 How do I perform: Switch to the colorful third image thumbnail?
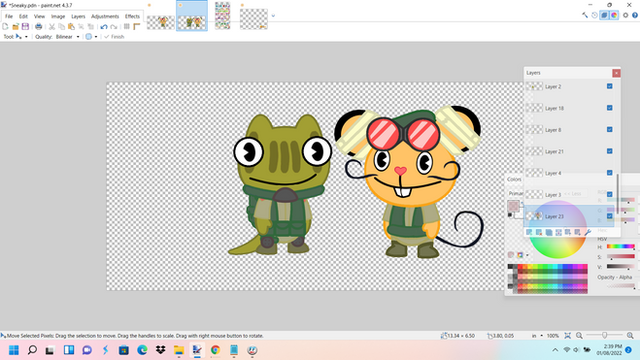point(222,16)
